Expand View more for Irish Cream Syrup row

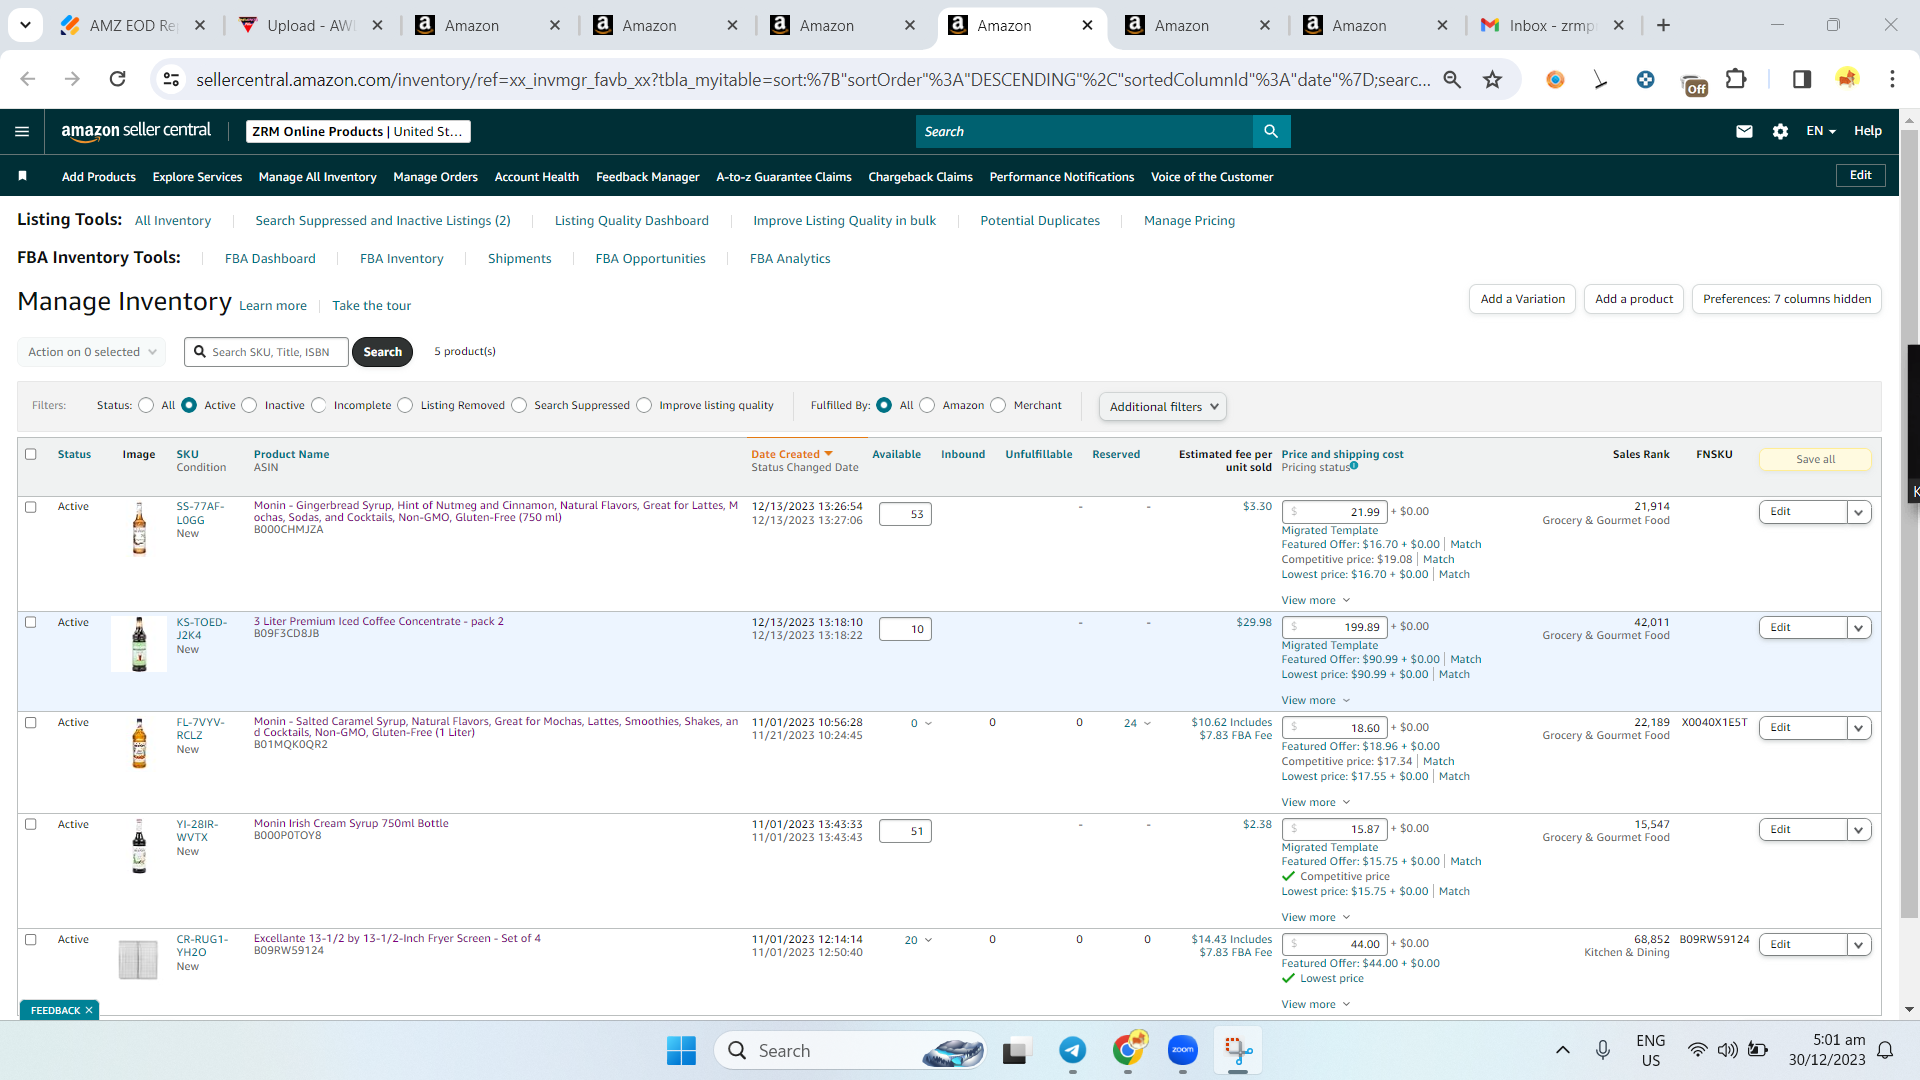click(x=1316, y=917)
